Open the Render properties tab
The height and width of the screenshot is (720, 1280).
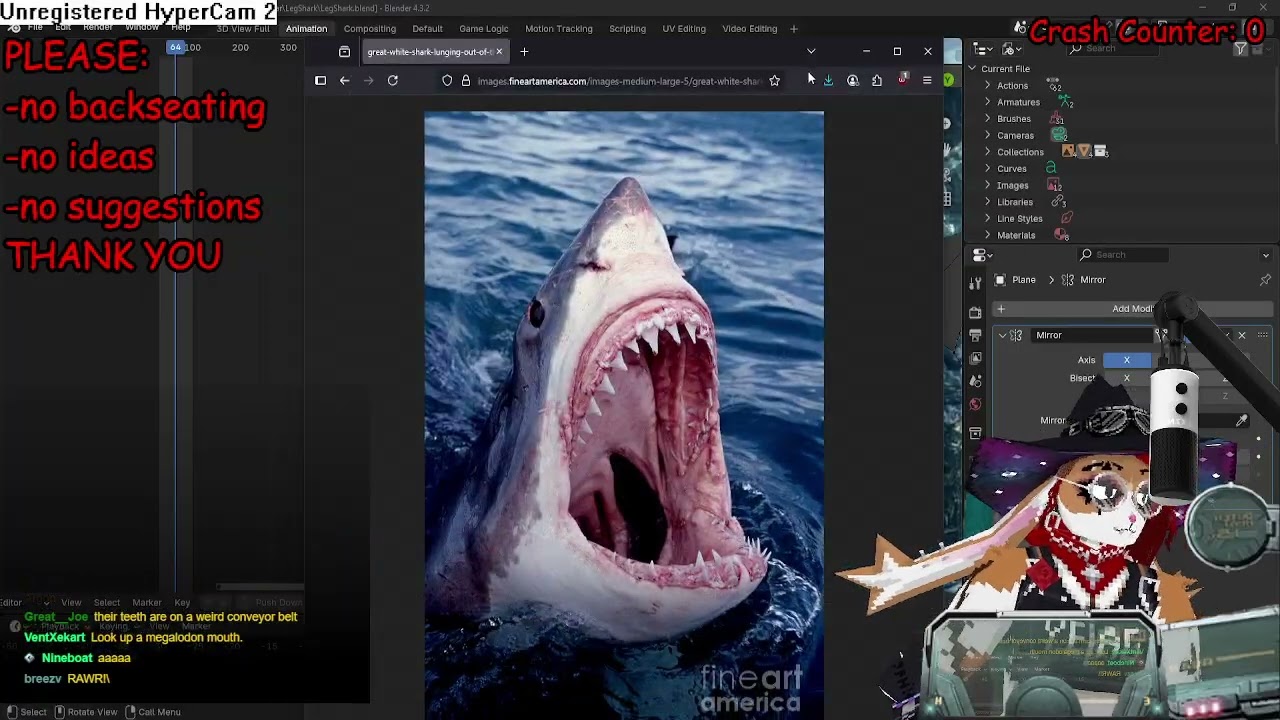(x=976, y=312)
